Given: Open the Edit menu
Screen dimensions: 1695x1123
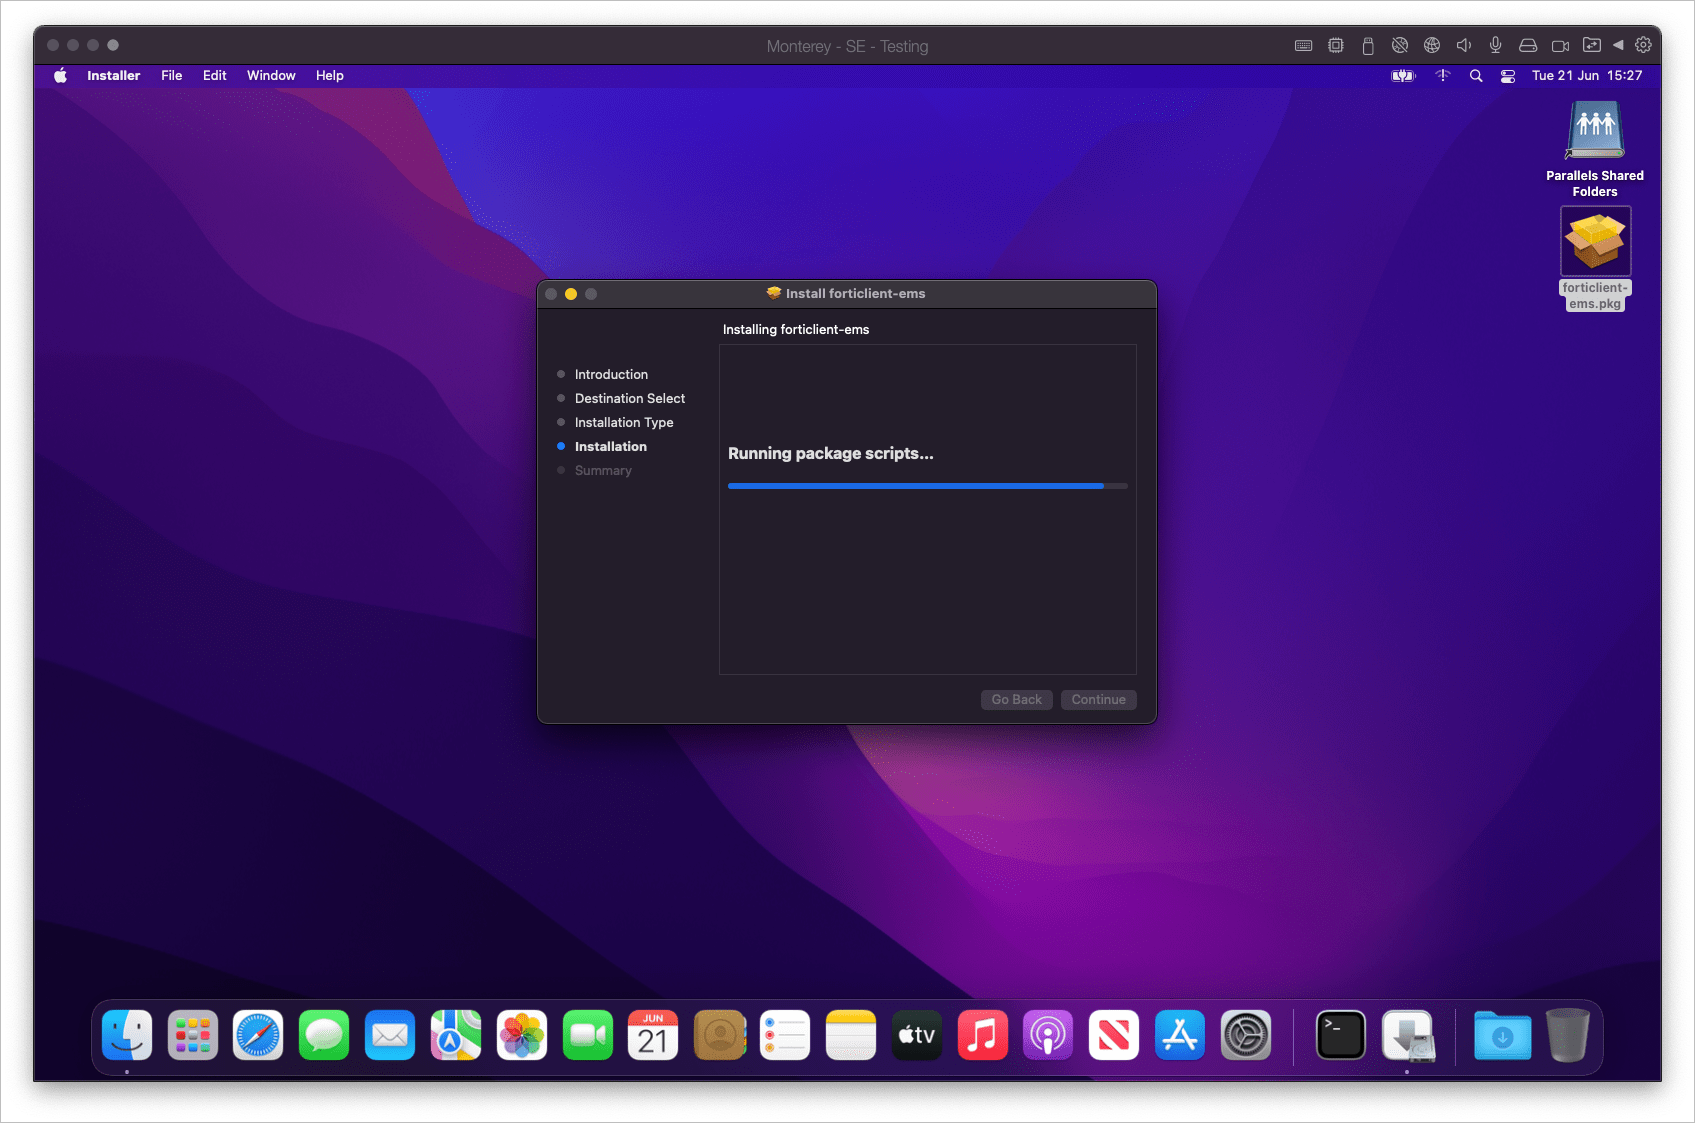Looking at the screenshot, I should (215, 76).
